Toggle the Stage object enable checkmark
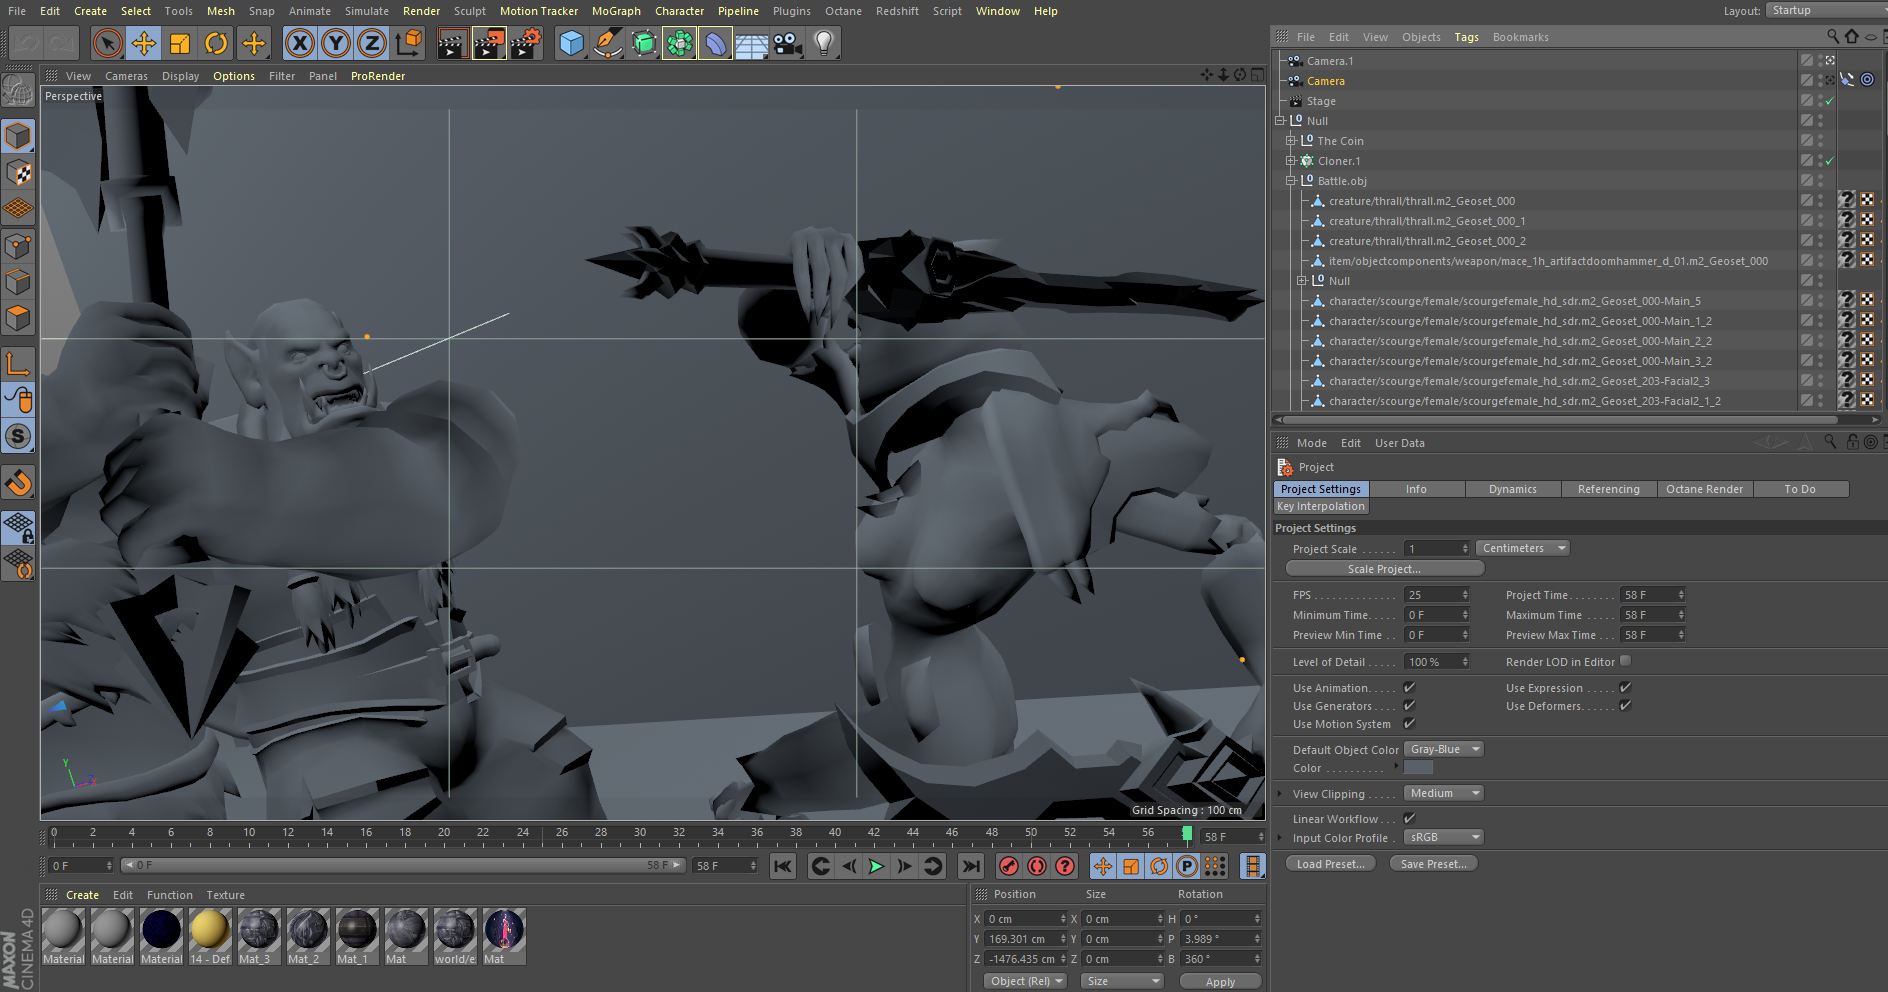The width and height of the screenshot is (1888, 992). pos(1830,101)
